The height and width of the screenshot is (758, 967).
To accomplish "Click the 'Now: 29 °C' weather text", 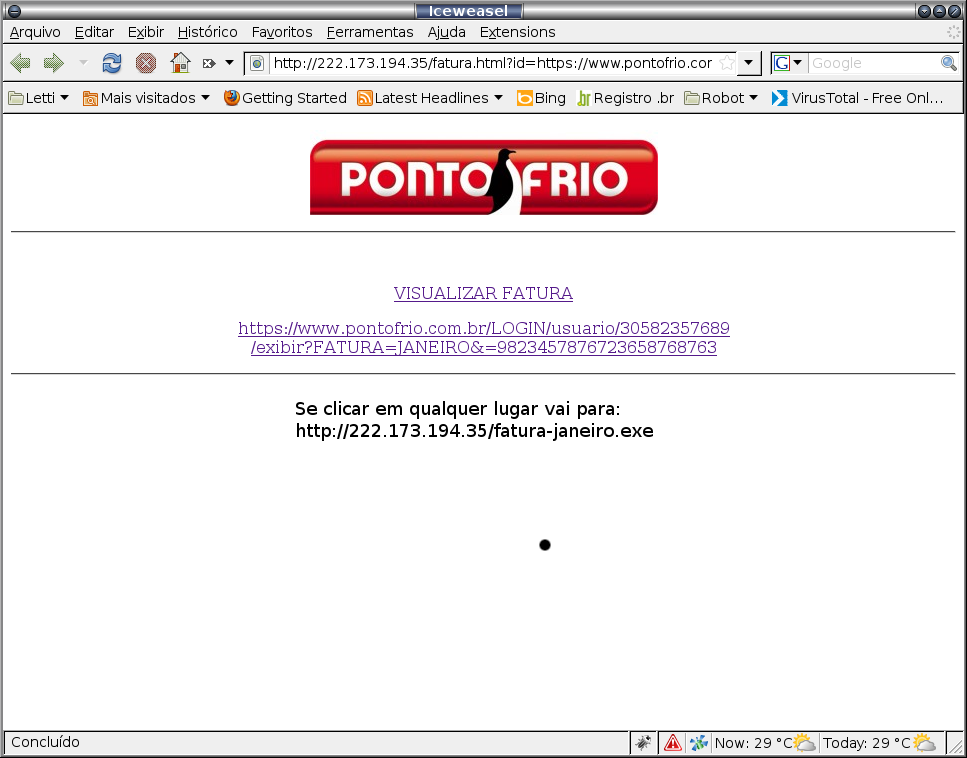I will (x=753, y=743).
